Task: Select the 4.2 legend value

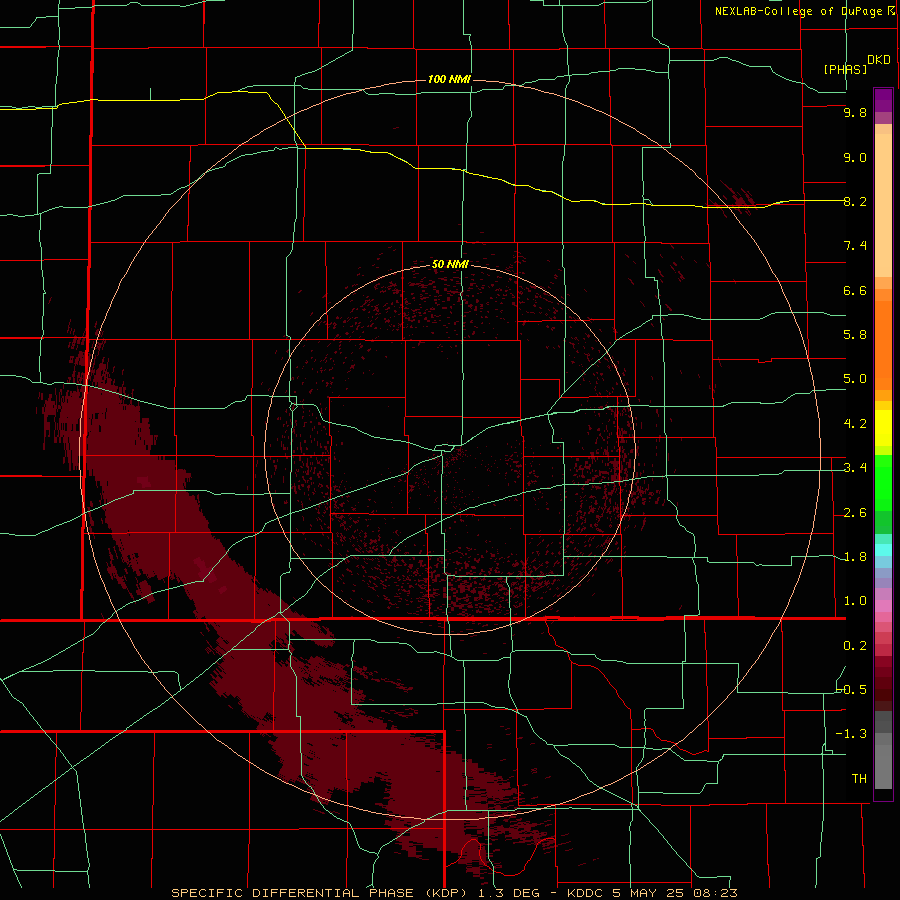Action: tap(855, 424)
